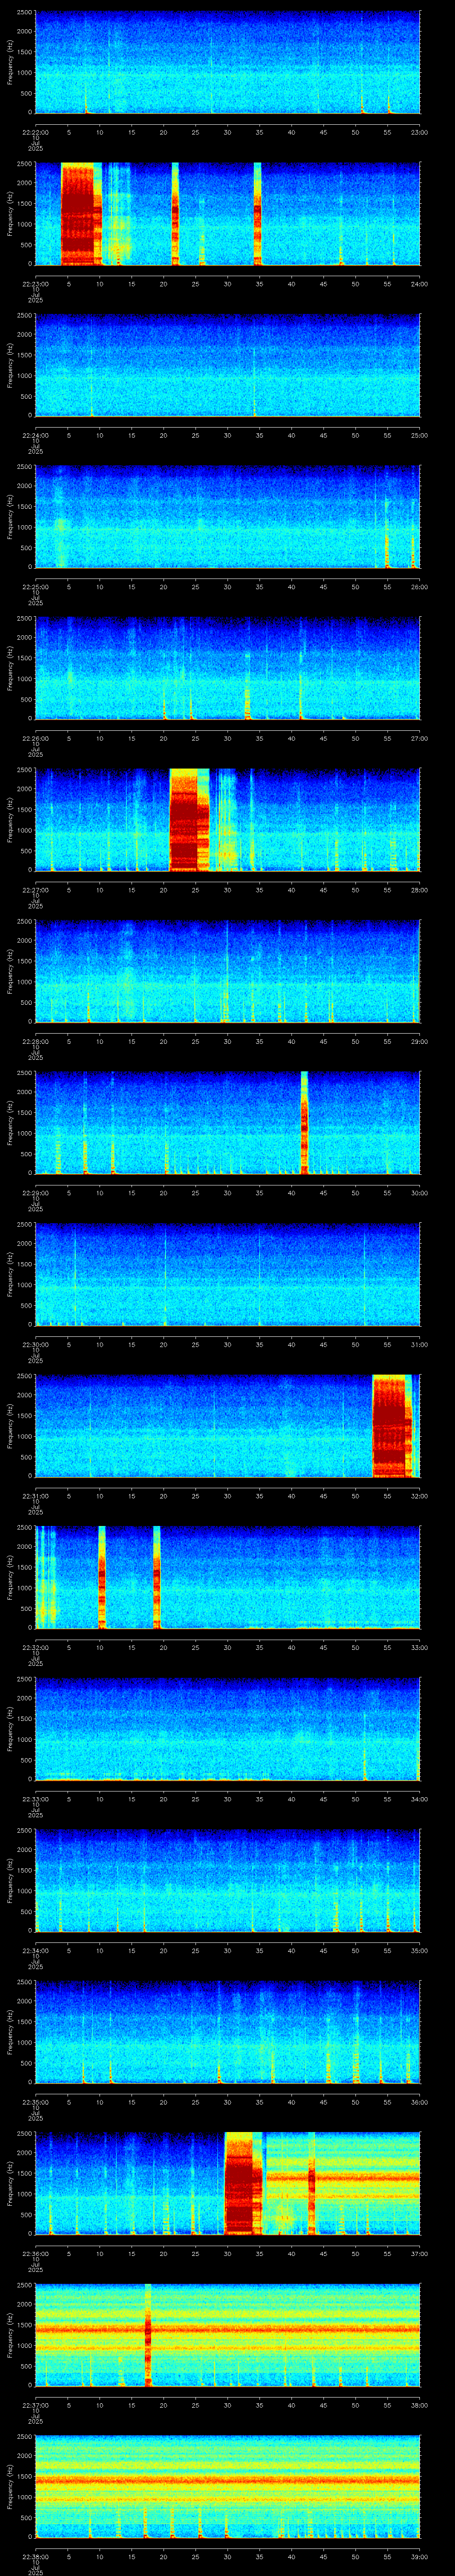455x2576 pixels.
Task: Select the spectrogram panel starting at 22:35:00
Action: (x=227, y=2033)
